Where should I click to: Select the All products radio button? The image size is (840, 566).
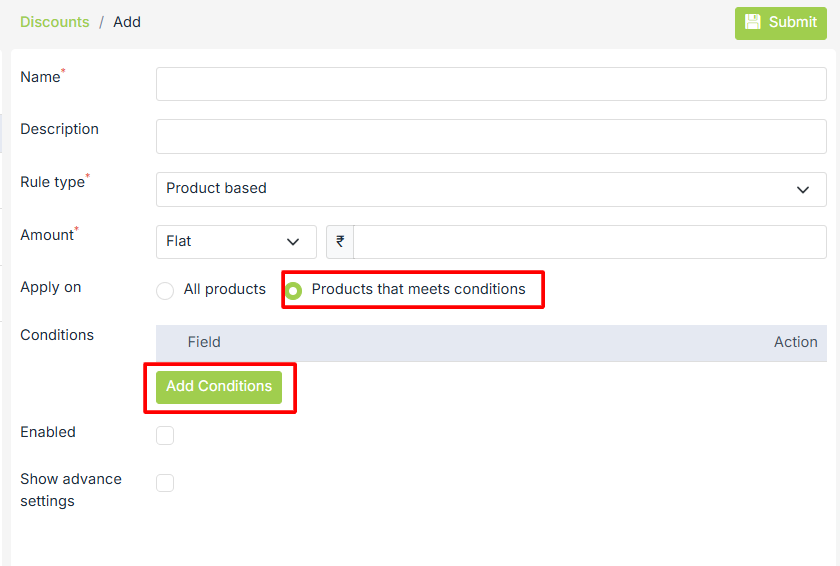[165, 291]
